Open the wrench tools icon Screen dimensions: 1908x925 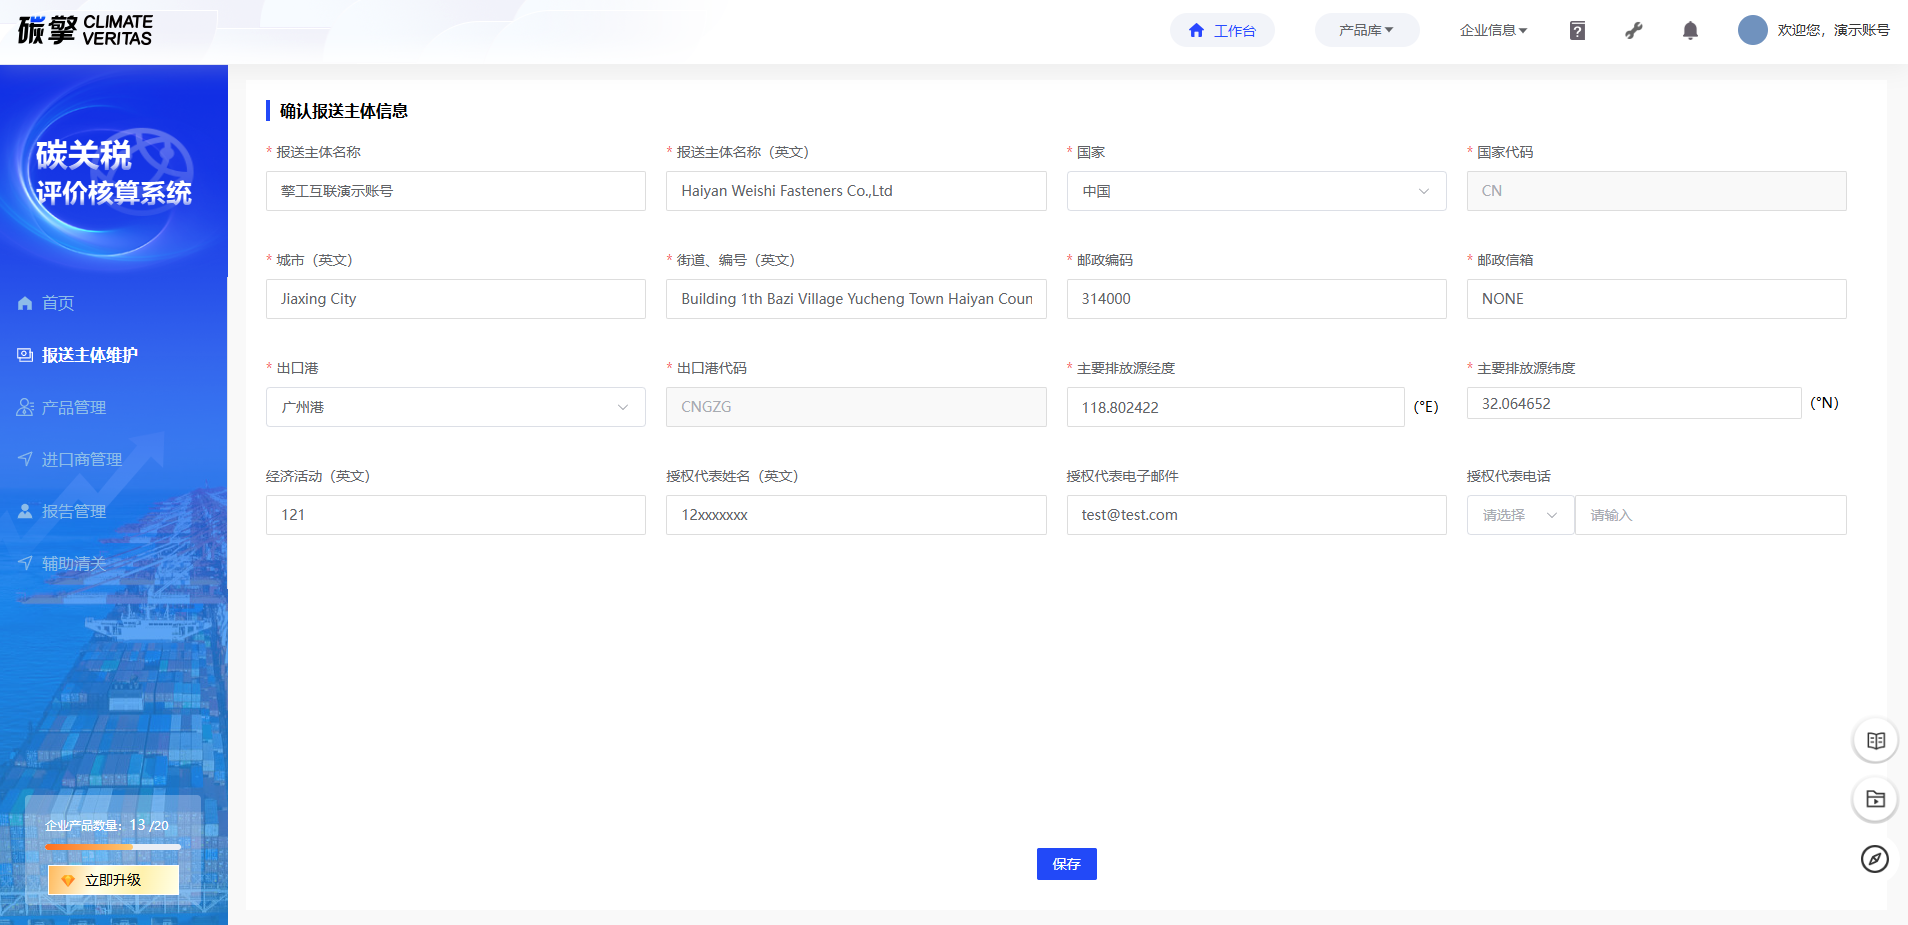pos(1634,31)
